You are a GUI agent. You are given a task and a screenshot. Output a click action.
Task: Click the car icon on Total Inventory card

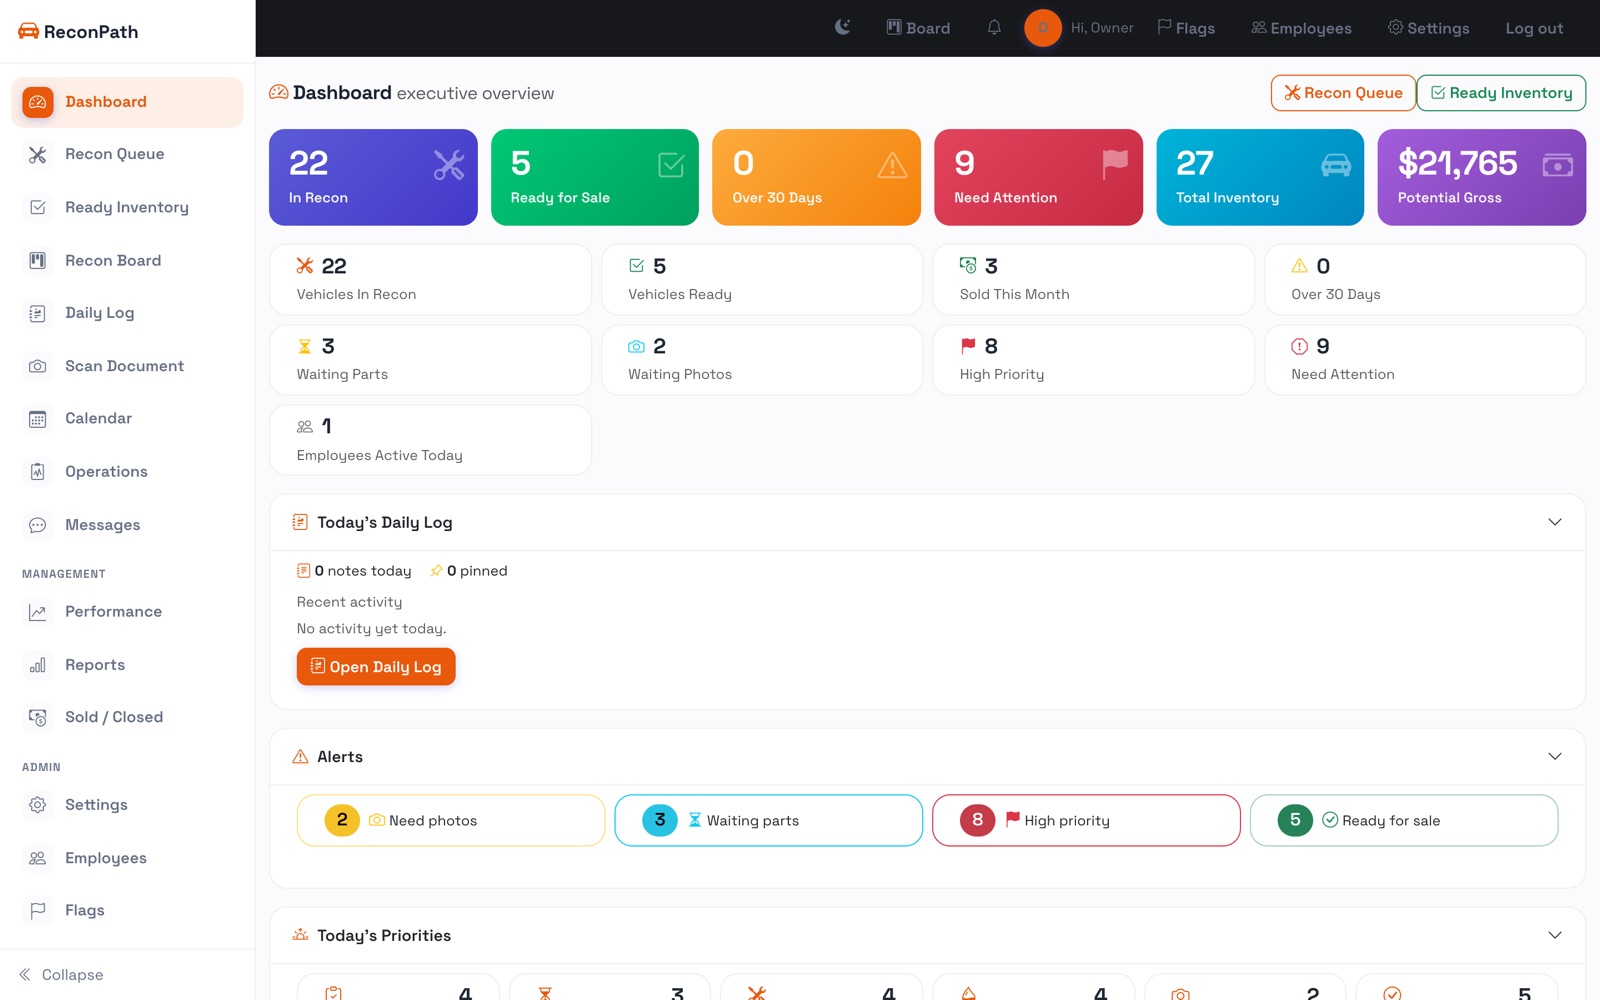pos(1336,165)
